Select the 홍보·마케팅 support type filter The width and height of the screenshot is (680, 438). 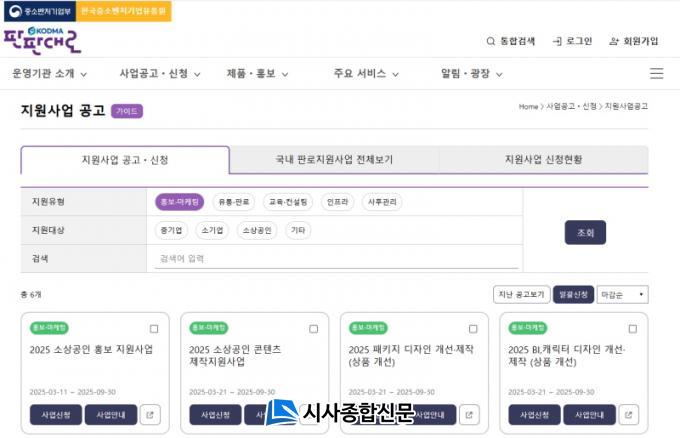click(x=180, y=202)
